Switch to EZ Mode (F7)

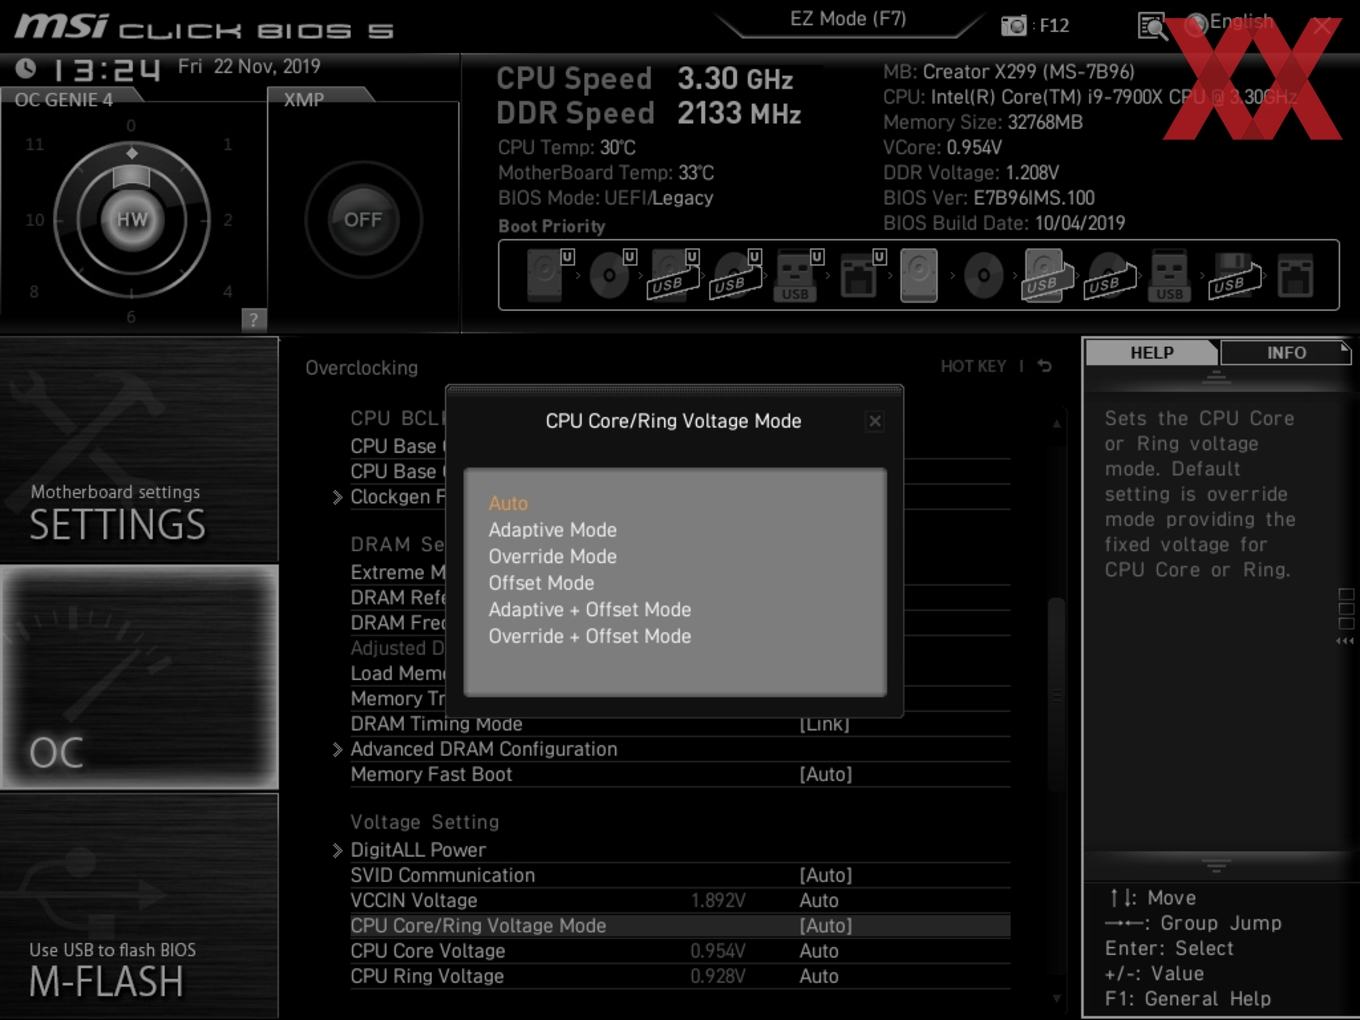coord(848,19)
